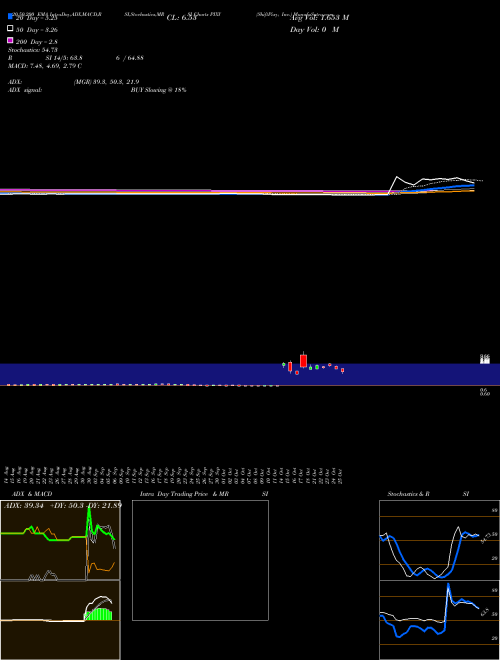Select the '20 Day' moving average label

pos(36,18)
